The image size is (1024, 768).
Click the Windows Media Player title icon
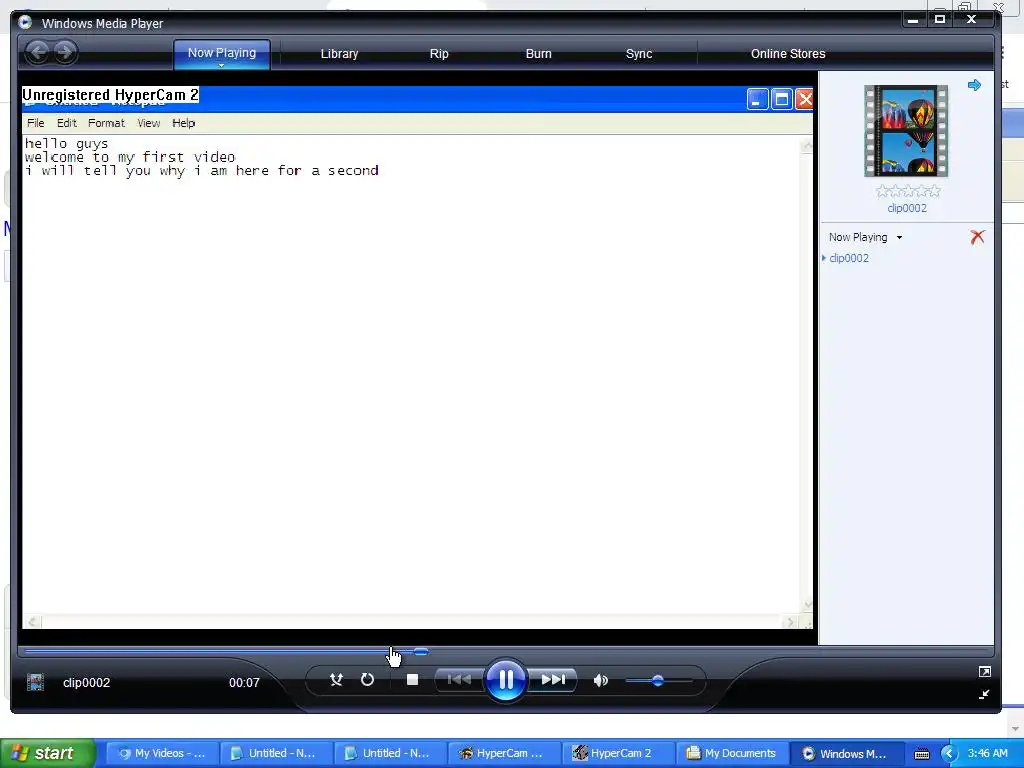tap(25, 22)
